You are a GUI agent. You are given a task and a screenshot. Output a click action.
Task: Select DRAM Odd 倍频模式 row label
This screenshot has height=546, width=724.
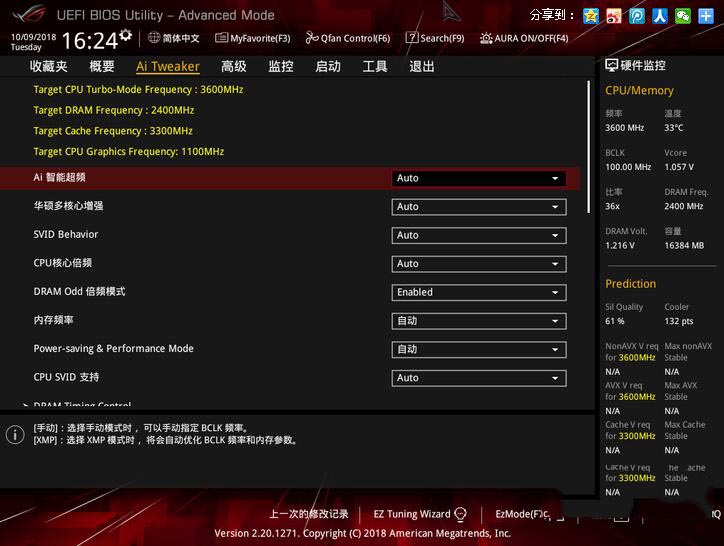coord(79,291)
